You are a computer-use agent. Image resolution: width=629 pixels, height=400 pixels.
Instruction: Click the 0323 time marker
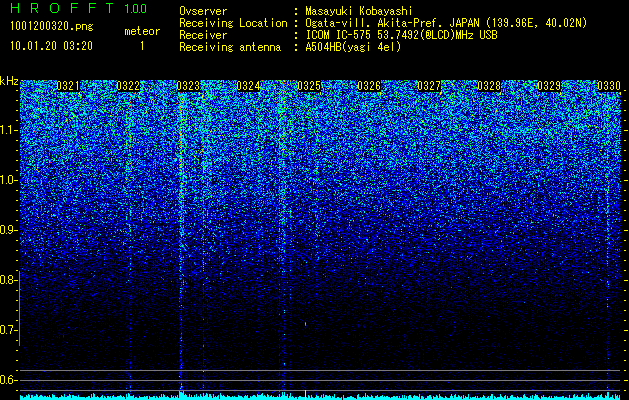click(x=188, y=86)
